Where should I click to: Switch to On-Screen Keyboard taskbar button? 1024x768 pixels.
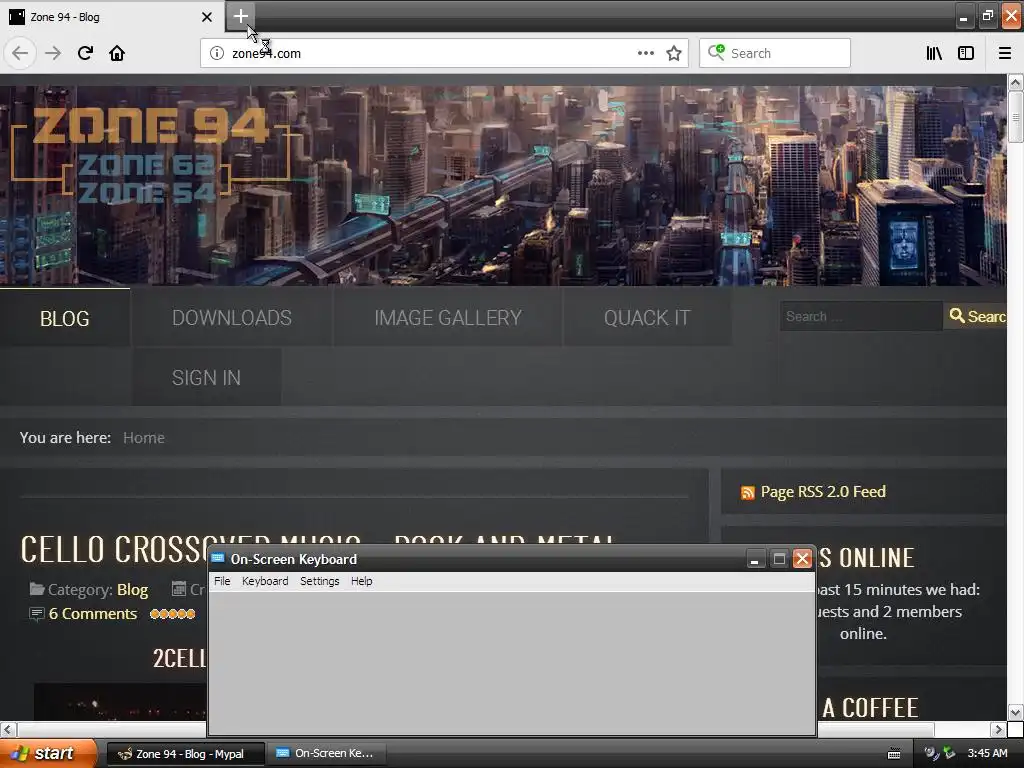(x=327, y=754)
